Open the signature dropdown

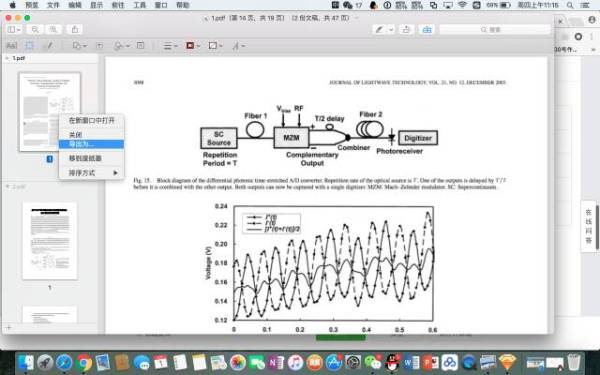click(x=122, y=46)
